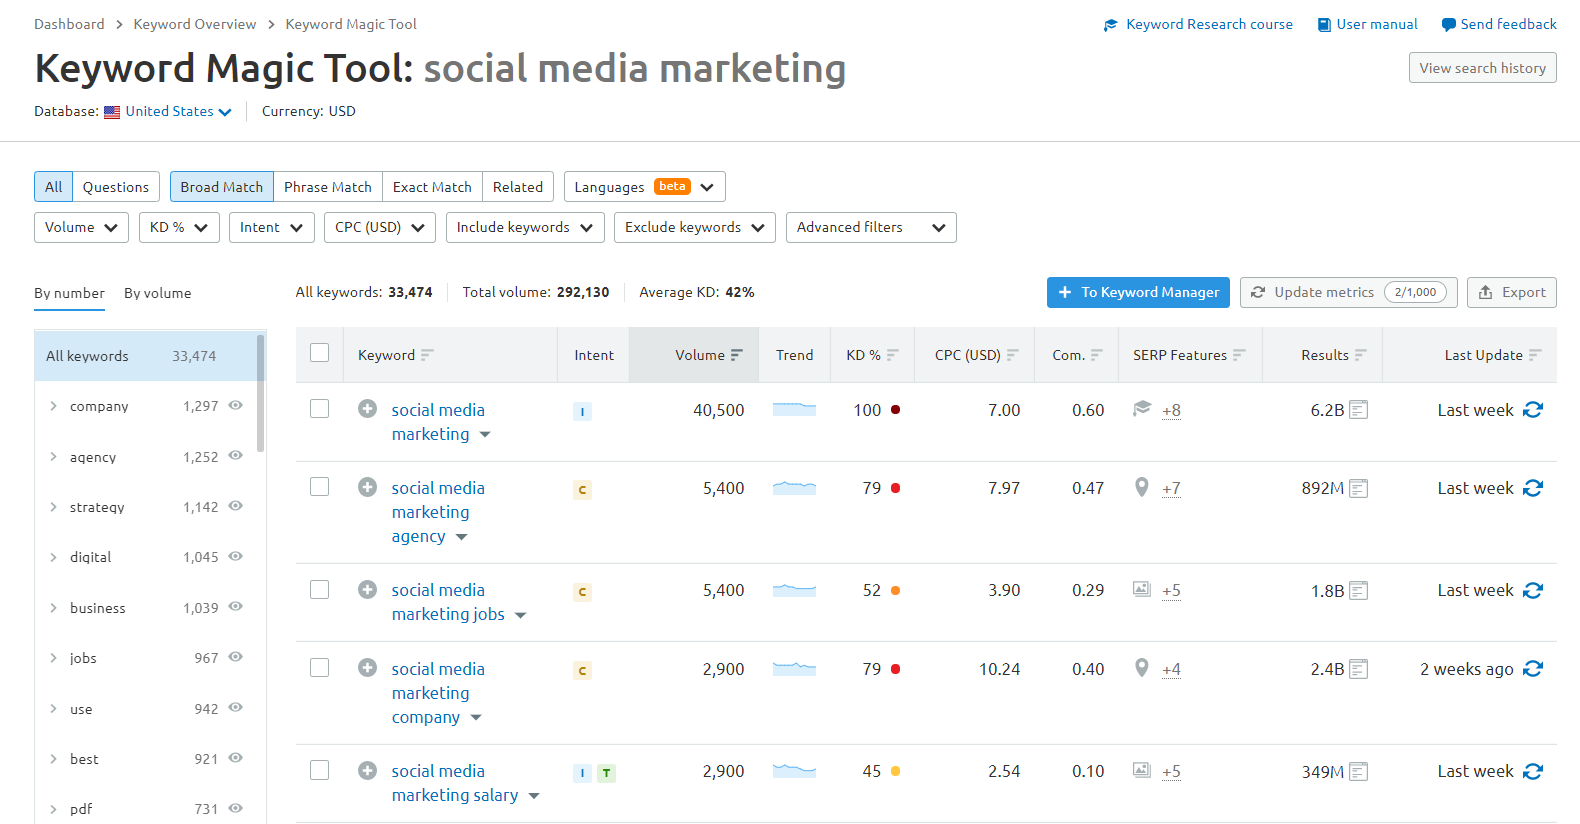Toggle the eye icon for company group
The height and width of the screenshot is (824, 1580).
pos(236,405)
